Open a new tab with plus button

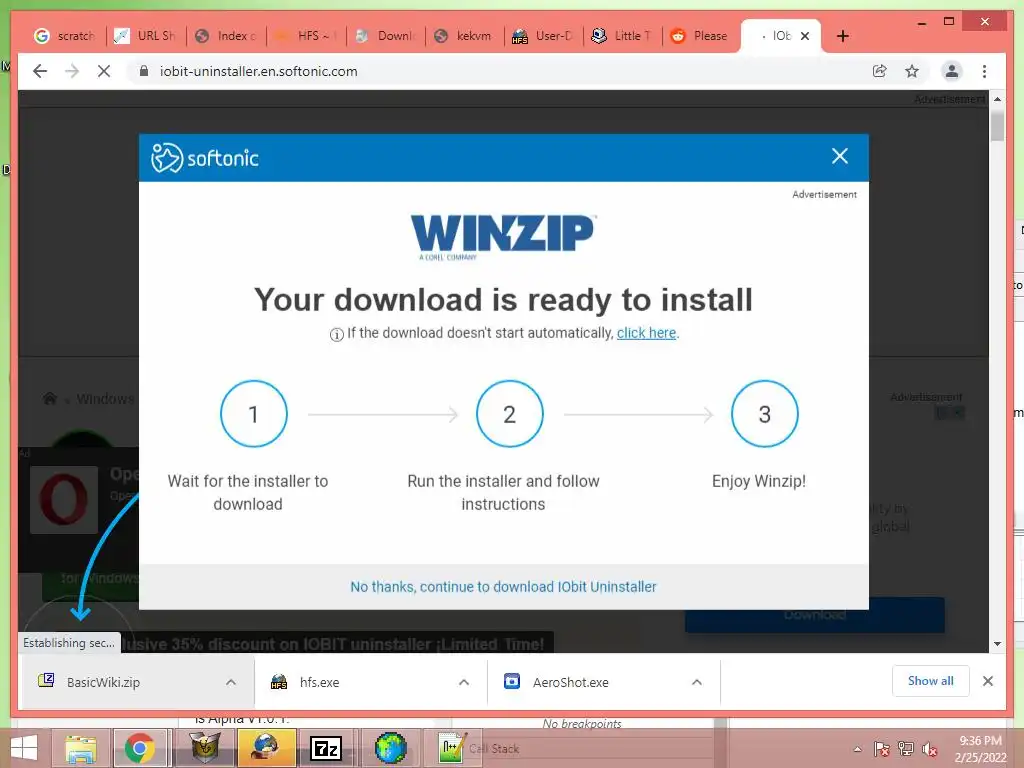[842, 36]
